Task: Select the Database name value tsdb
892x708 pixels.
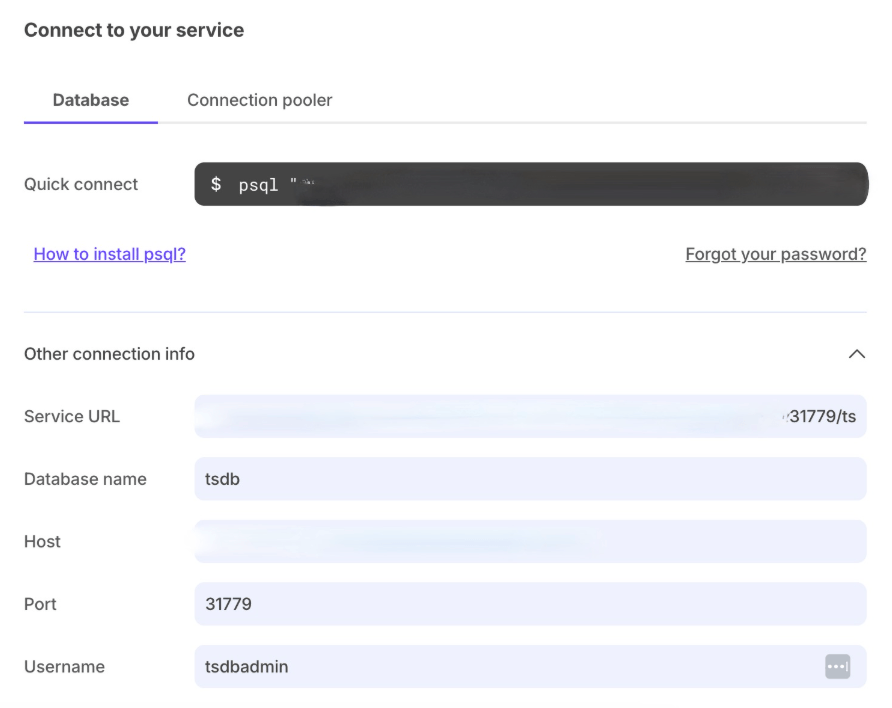Action: pyautogui.click(x=222, y=478)
